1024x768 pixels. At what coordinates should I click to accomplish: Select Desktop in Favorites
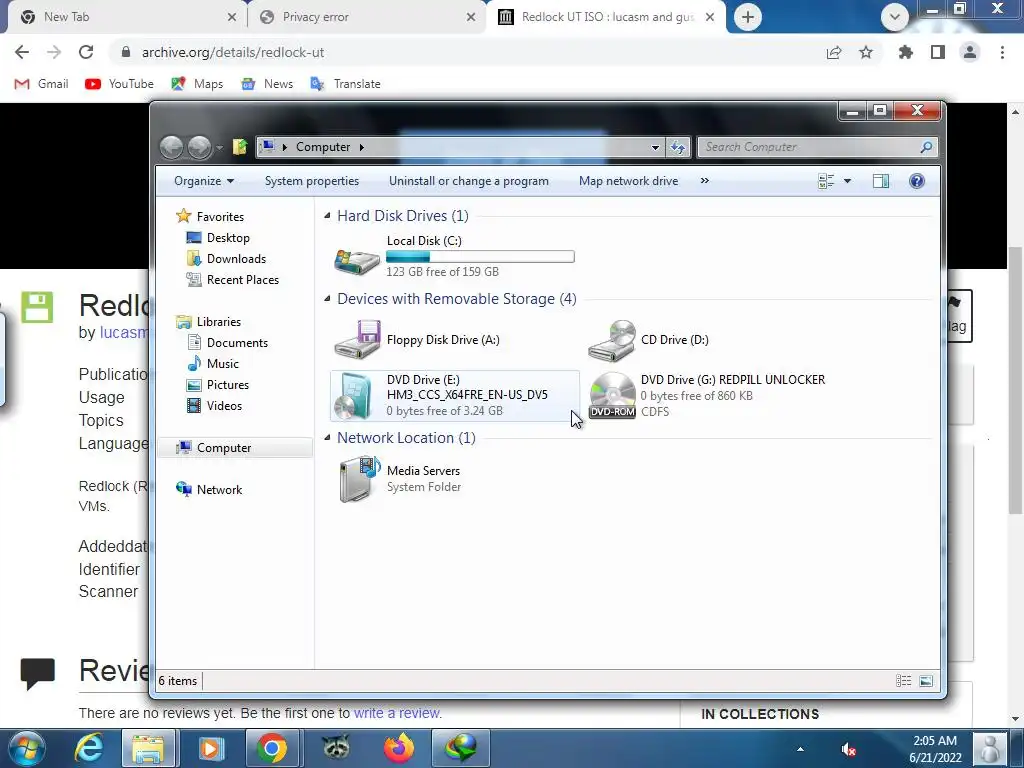click(x=228, y=238)
